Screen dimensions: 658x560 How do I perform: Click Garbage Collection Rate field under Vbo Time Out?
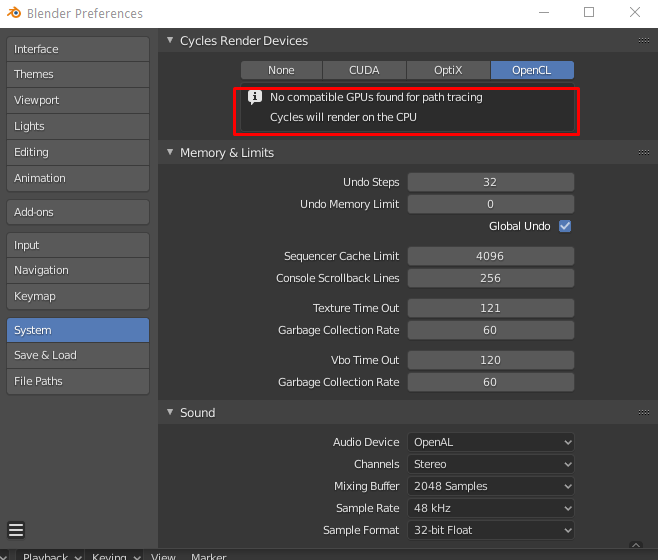(x=491, y=382)
